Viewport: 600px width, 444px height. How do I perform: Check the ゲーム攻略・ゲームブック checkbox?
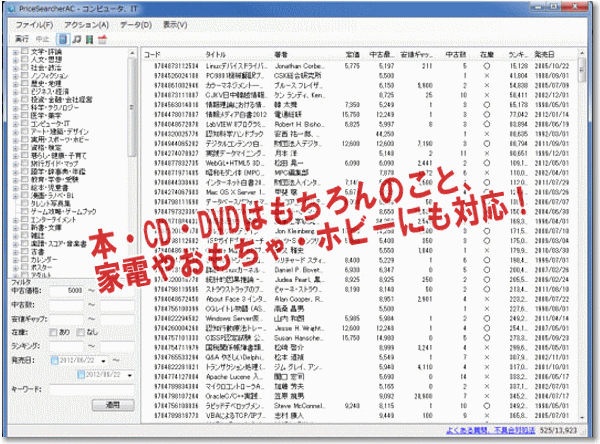point(25,211)
